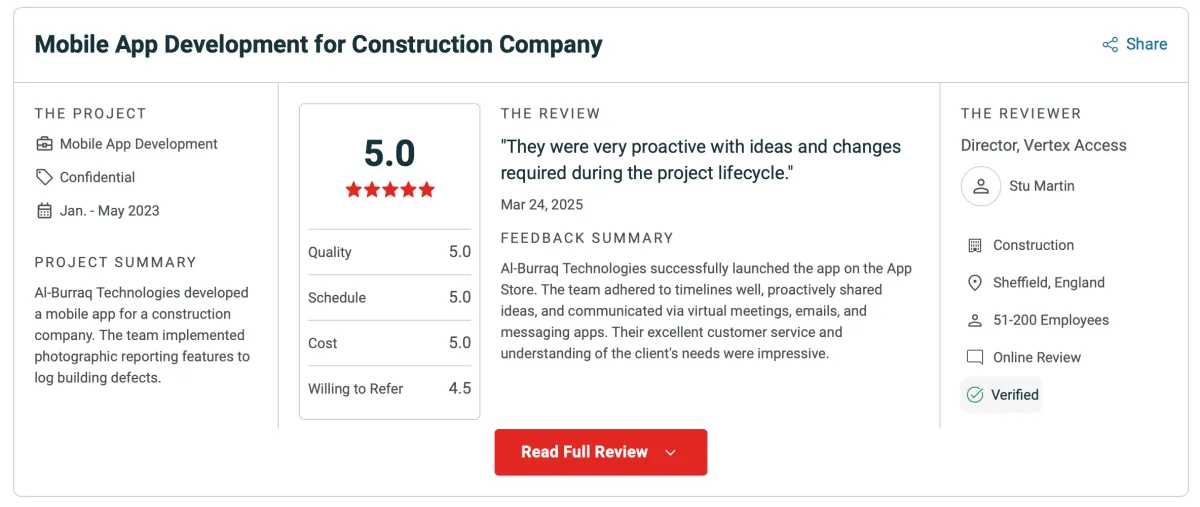Viewport: 1200px width, 507px height.
Task: Click the Mobile App Development for Construction Company title
Action: click(x=318, y=45)
